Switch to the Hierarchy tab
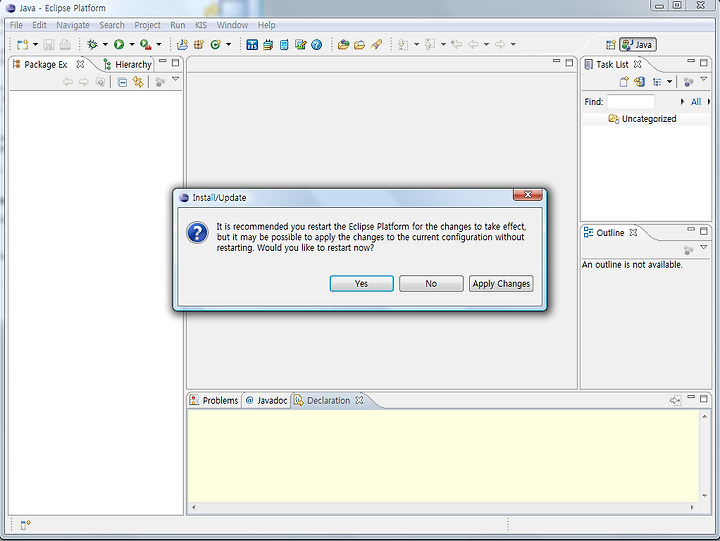This screenshot has height=541, width=720. tap(128, 64)
